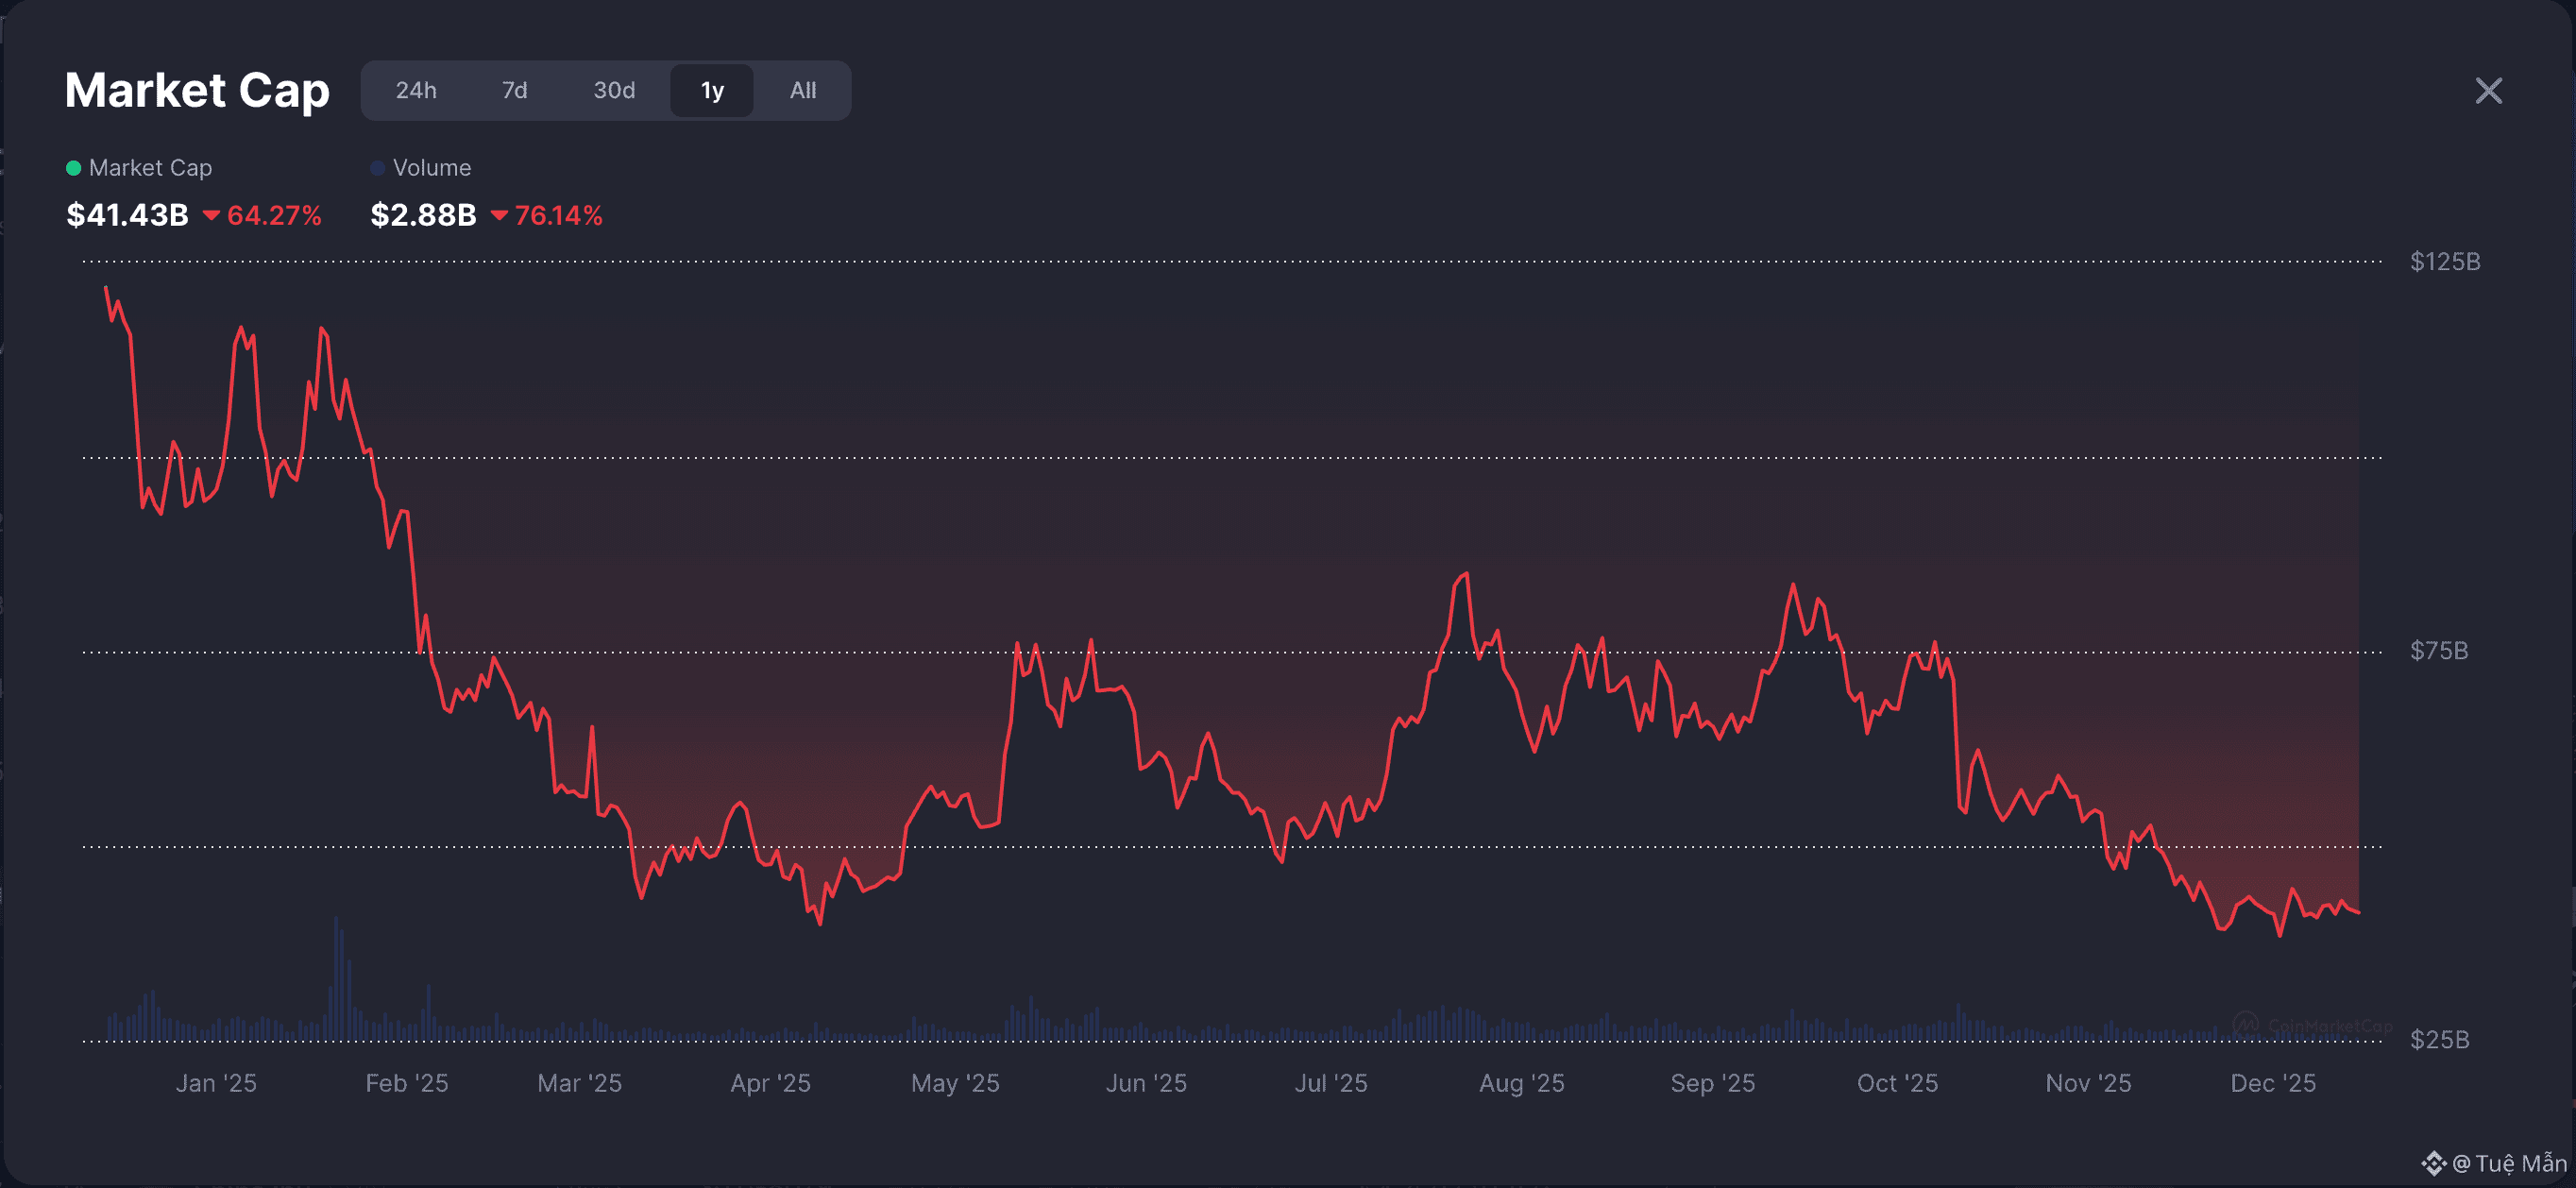This screenshot has width=2576, height=1188.
Task: Show the 30d time range
Action: (614, 91)
